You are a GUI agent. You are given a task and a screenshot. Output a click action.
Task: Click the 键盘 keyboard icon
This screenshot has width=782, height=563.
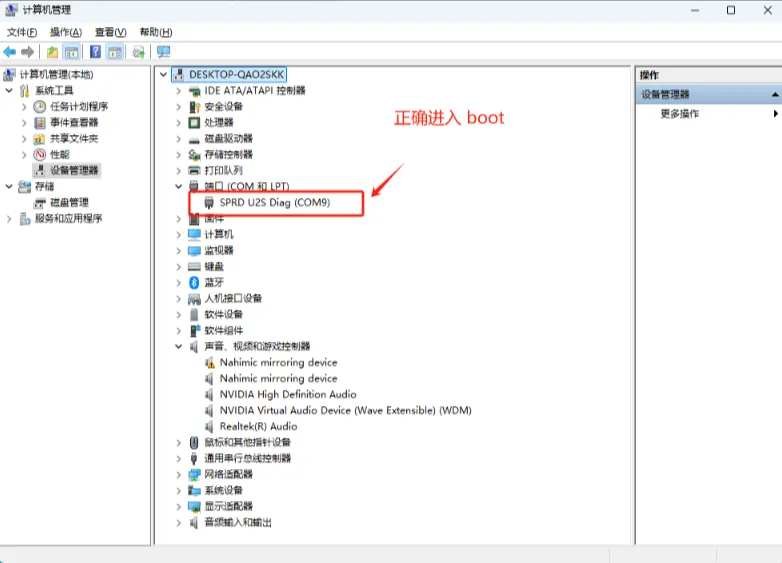tap(194, 267)
